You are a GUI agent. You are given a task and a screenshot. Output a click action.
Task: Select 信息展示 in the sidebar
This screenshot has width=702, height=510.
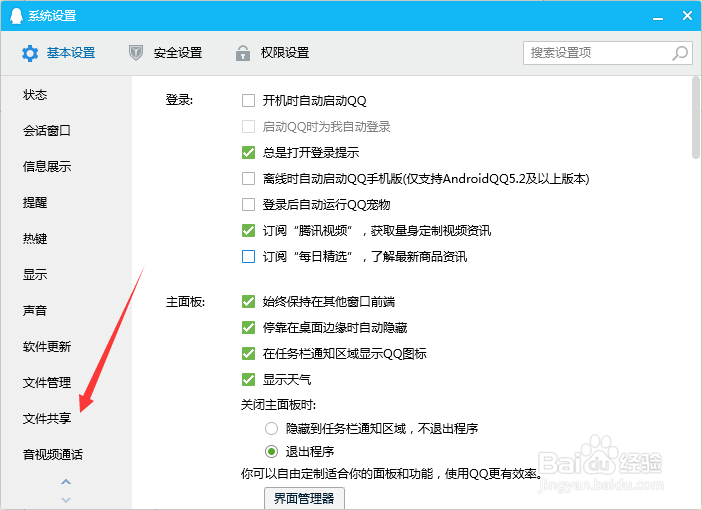(x=47, y=167)
